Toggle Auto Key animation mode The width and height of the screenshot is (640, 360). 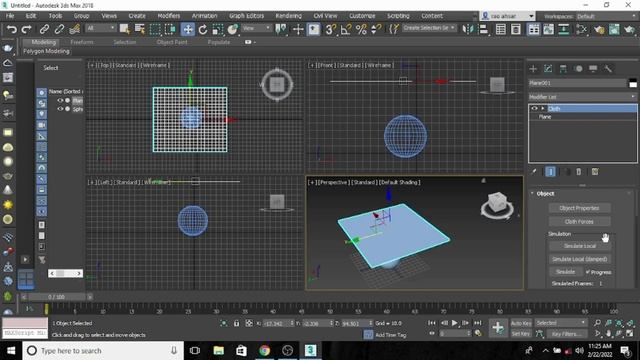[521, 323]
